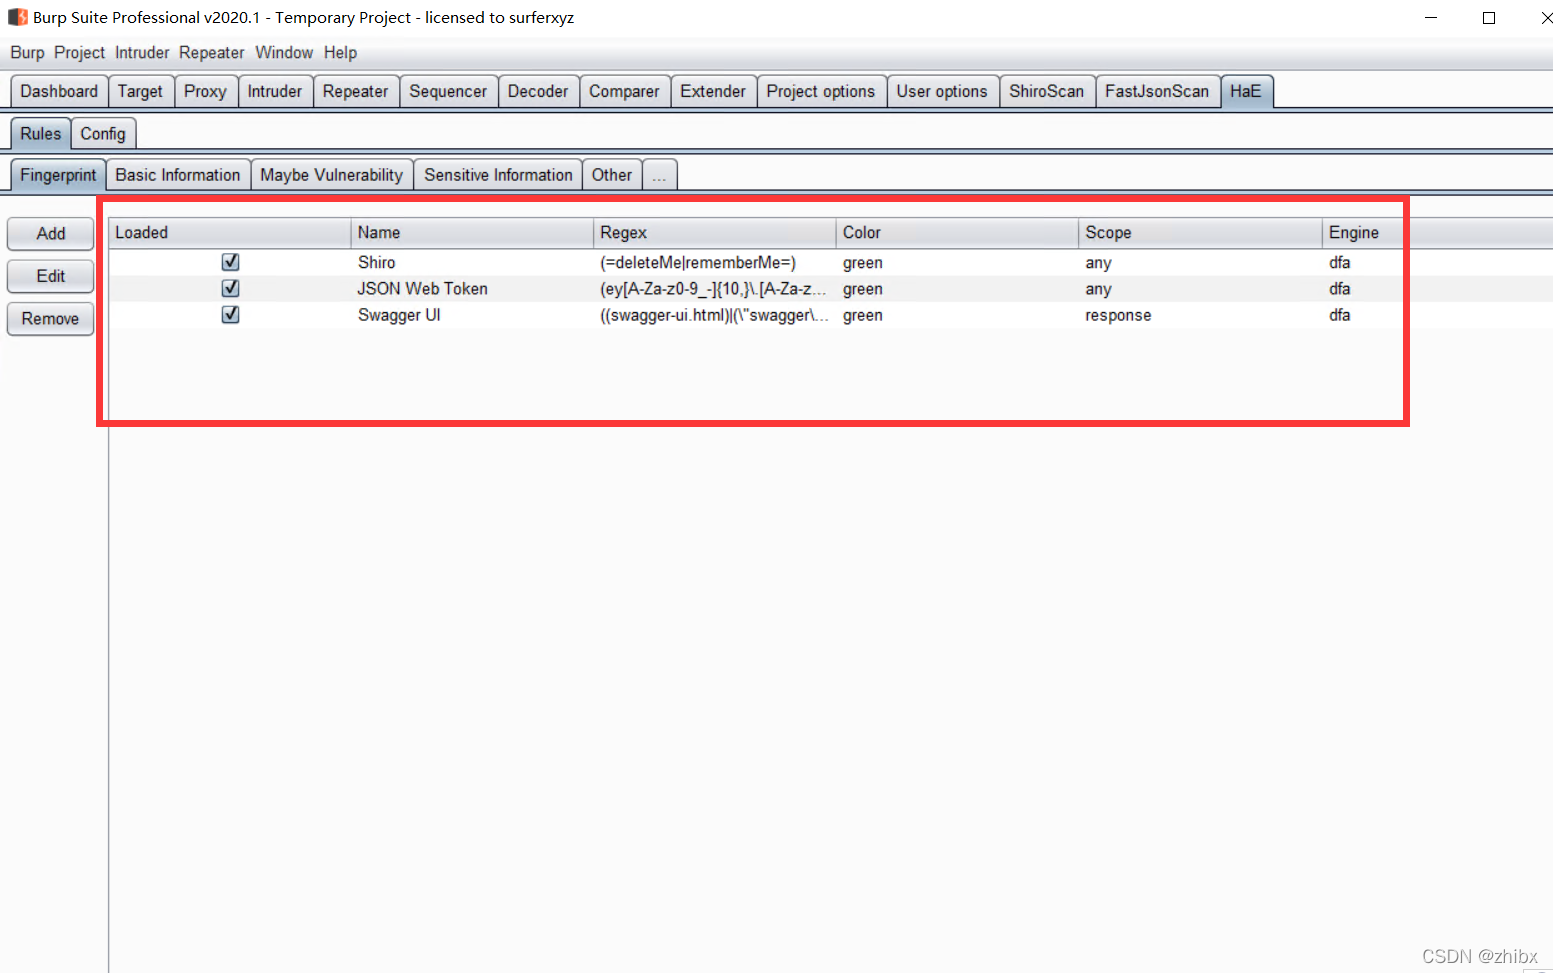Image resolution: width=1553 pixels, height=973 pixels.
Task: Toggle Loaded checkbox for JSON Web Token
Action: tap(230, 288)
